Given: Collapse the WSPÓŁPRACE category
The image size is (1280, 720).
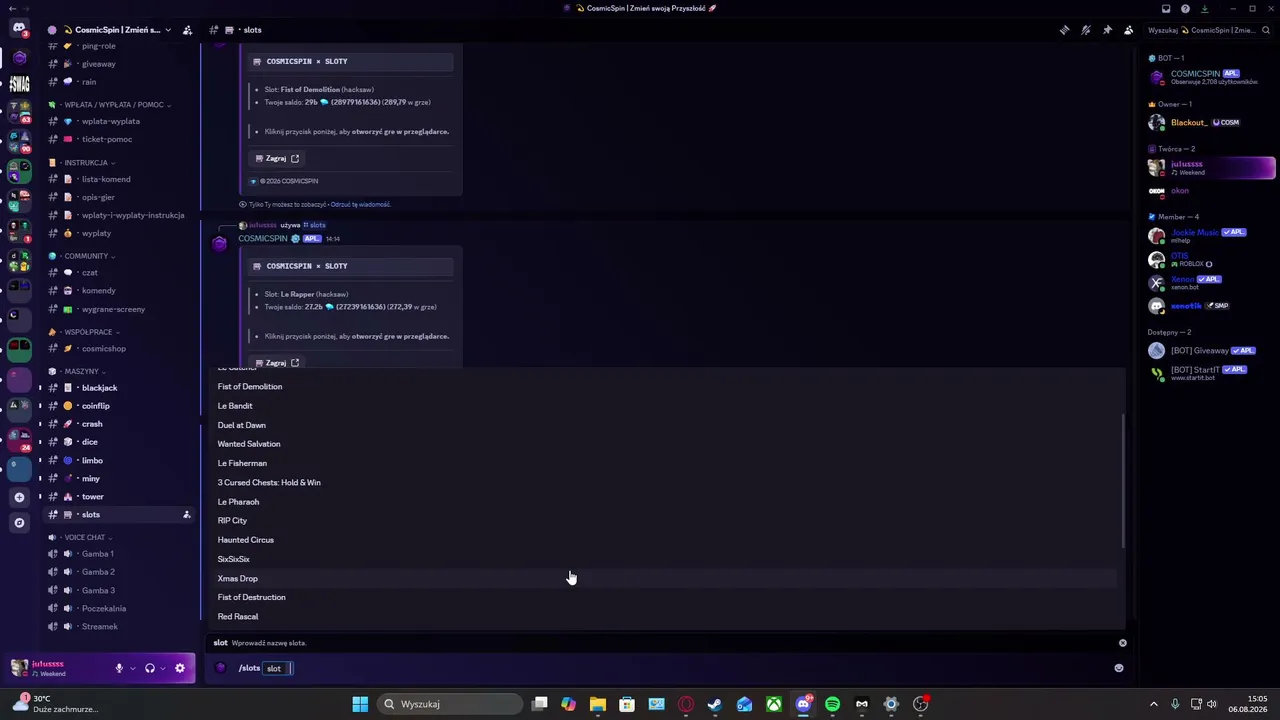Looking at the screenshot, I should coord(85,332).
